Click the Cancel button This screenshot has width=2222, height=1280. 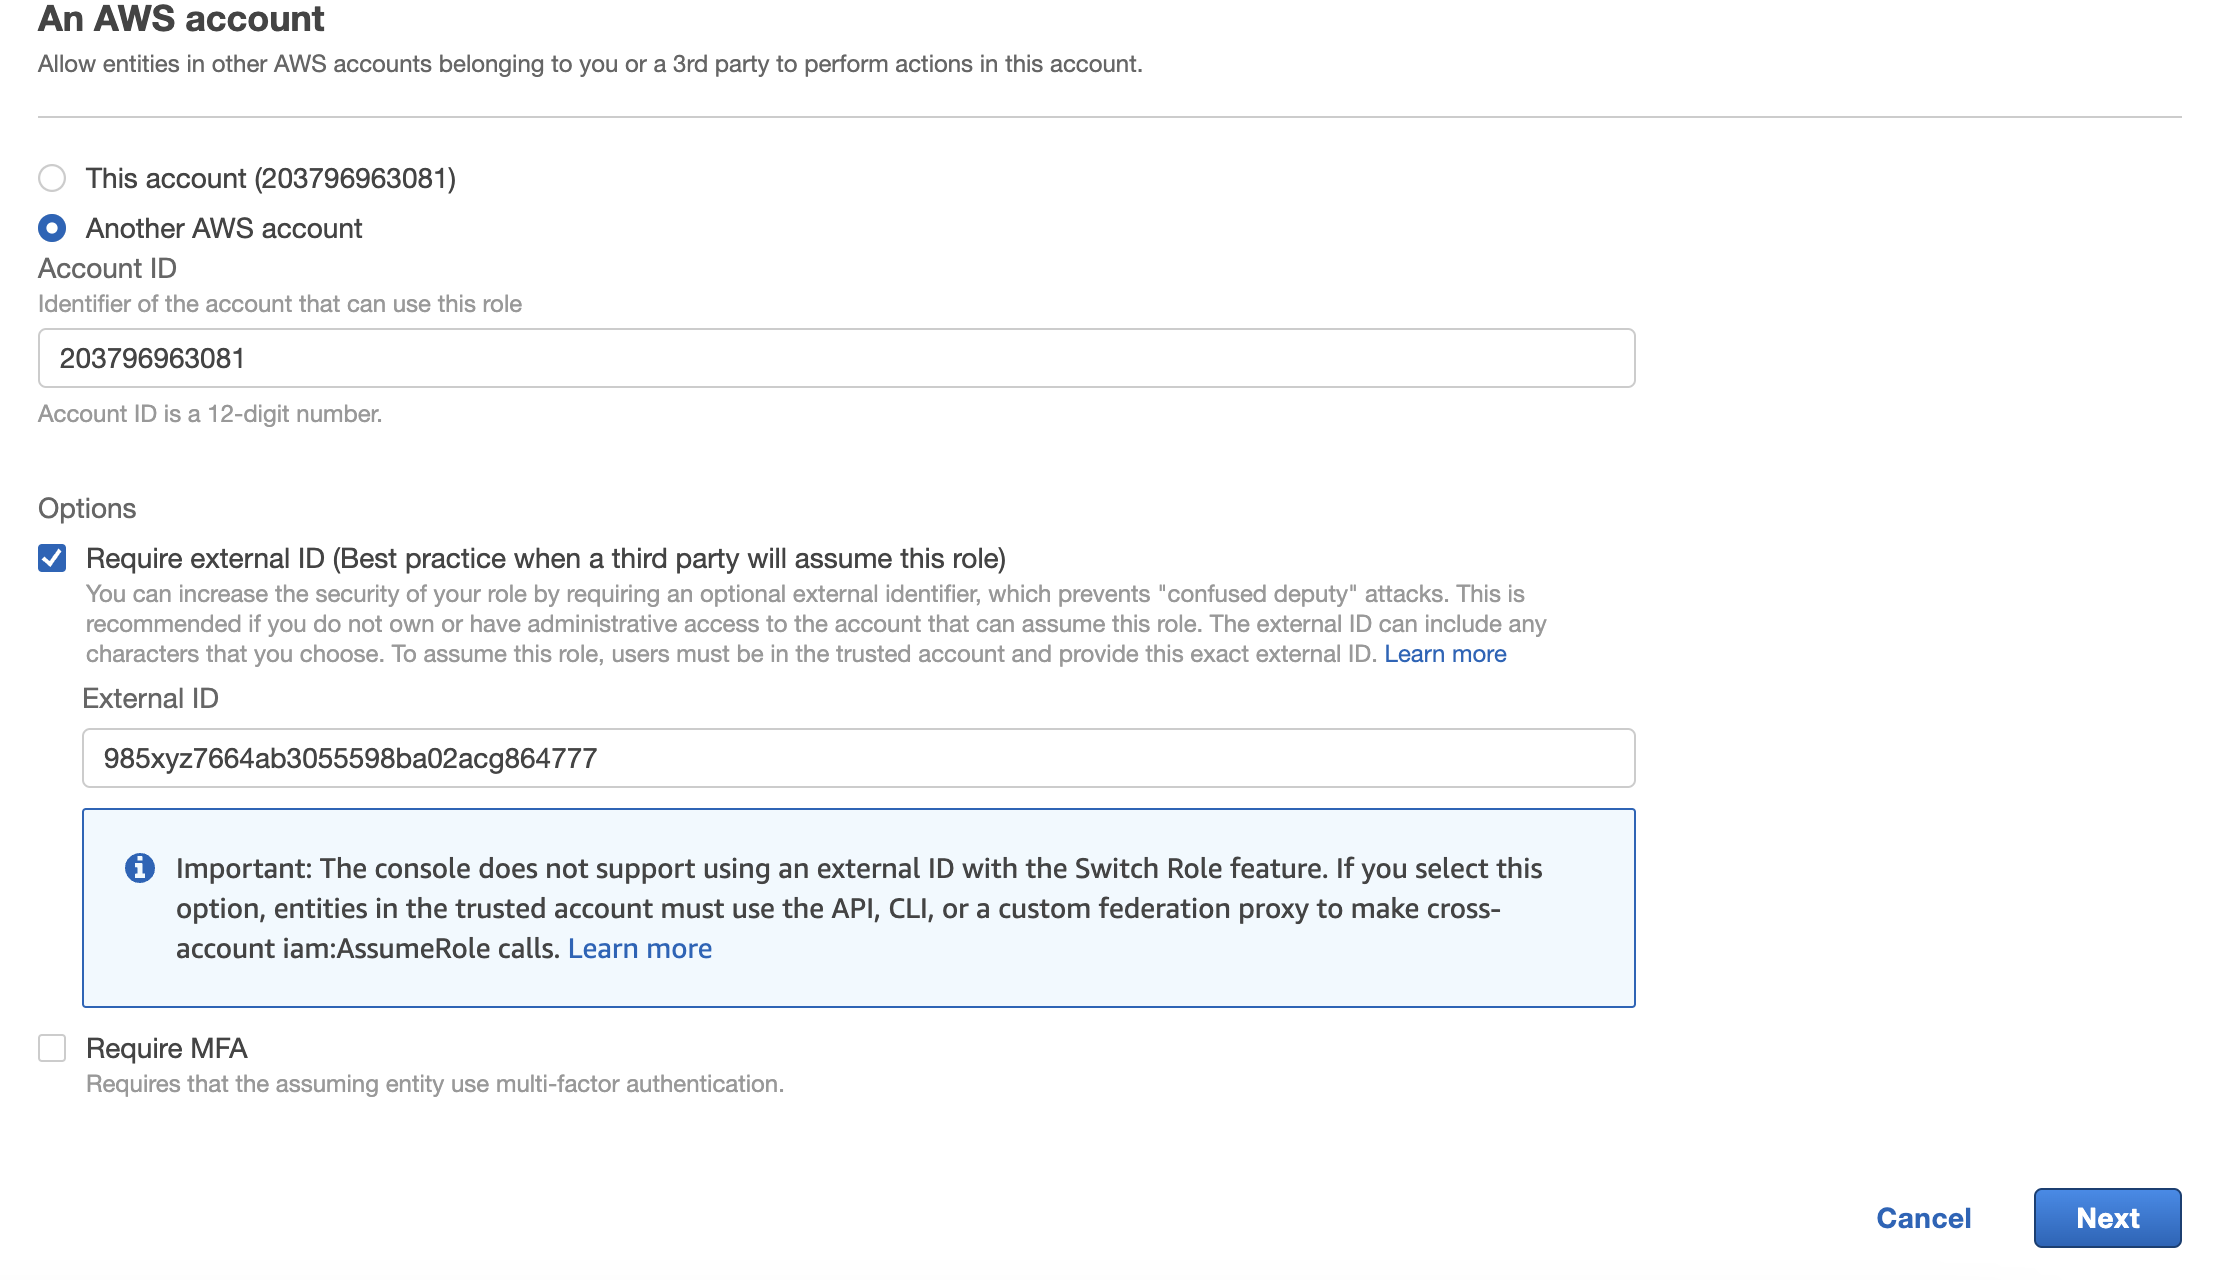pos(1923,1218)
